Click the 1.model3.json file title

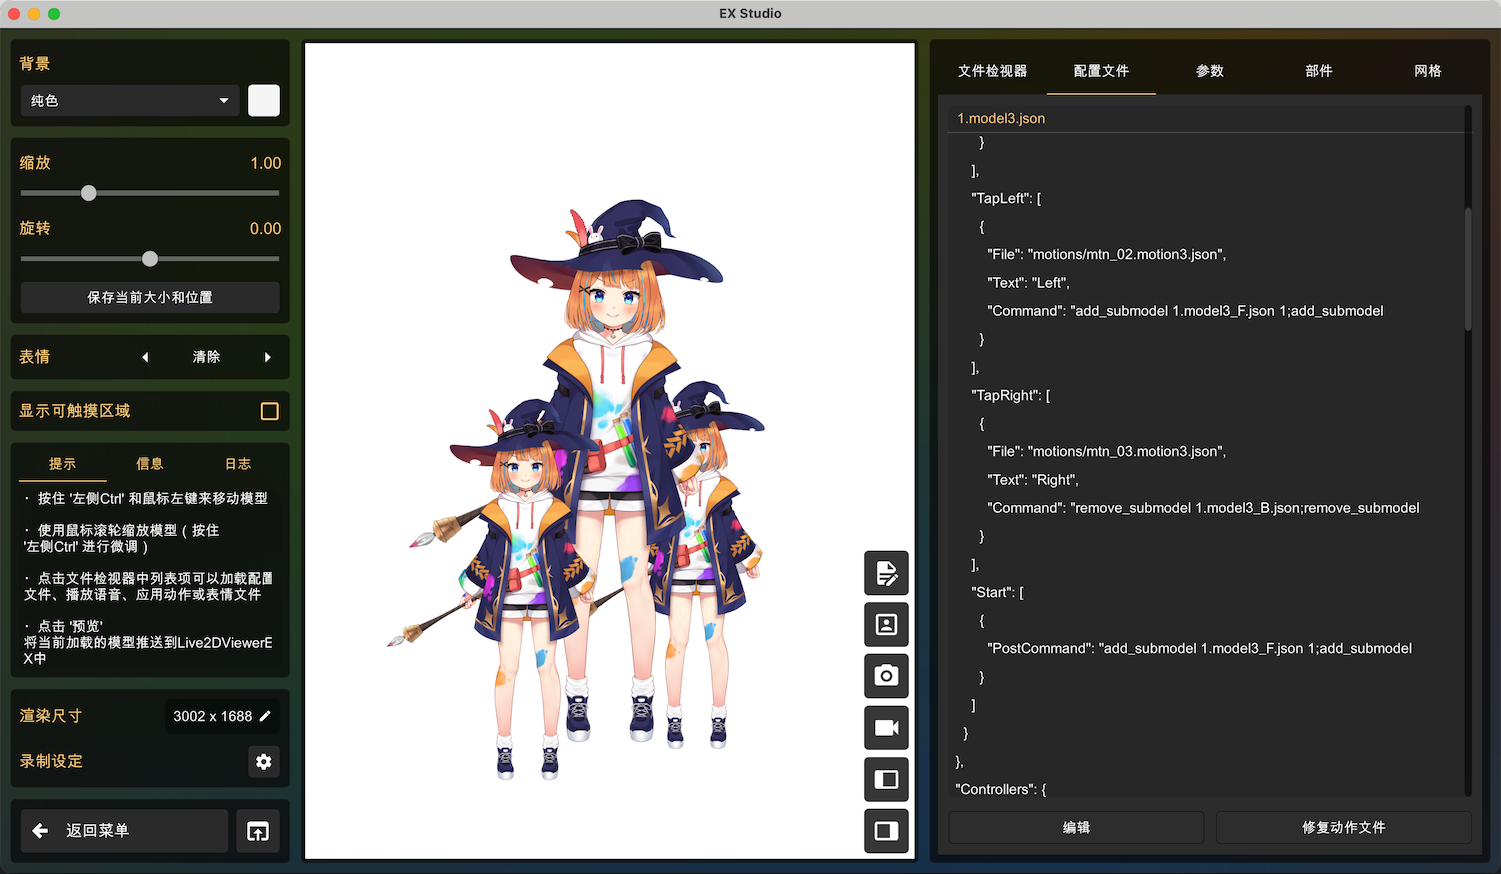(1001, 118)
